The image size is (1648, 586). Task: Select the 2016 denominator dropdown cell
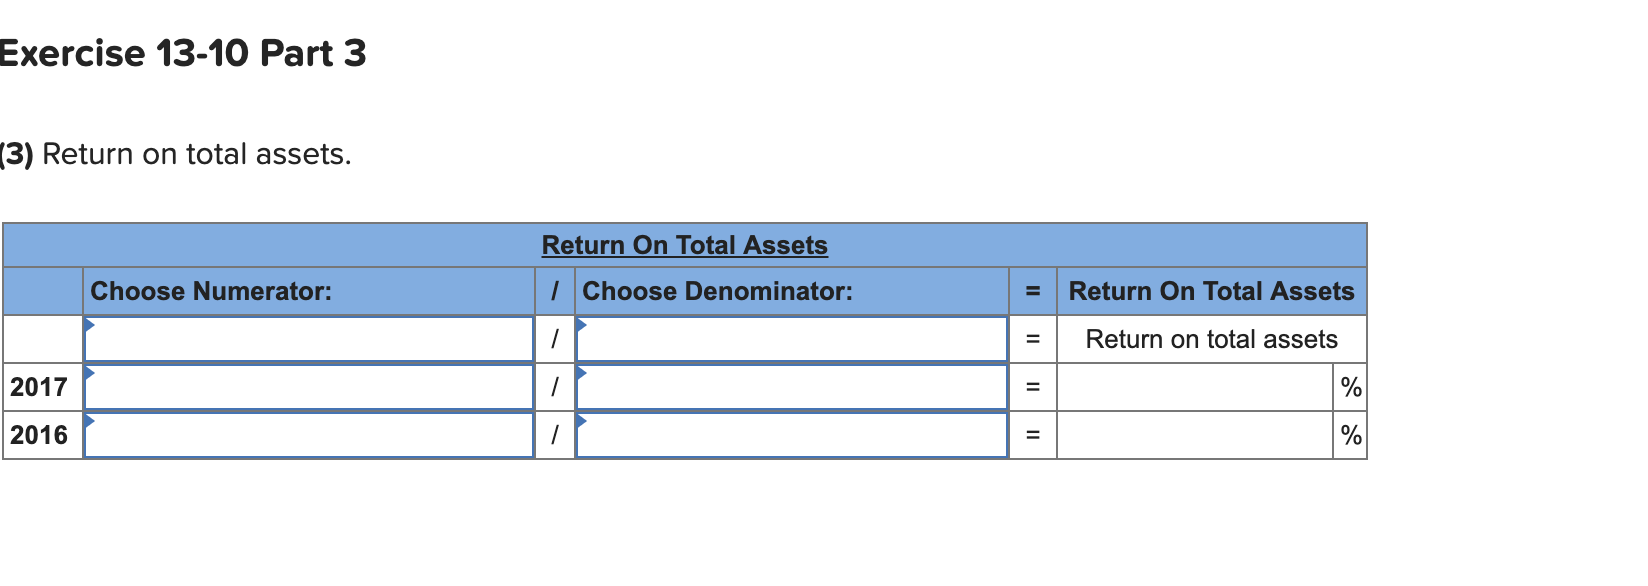tap(790, 434)
